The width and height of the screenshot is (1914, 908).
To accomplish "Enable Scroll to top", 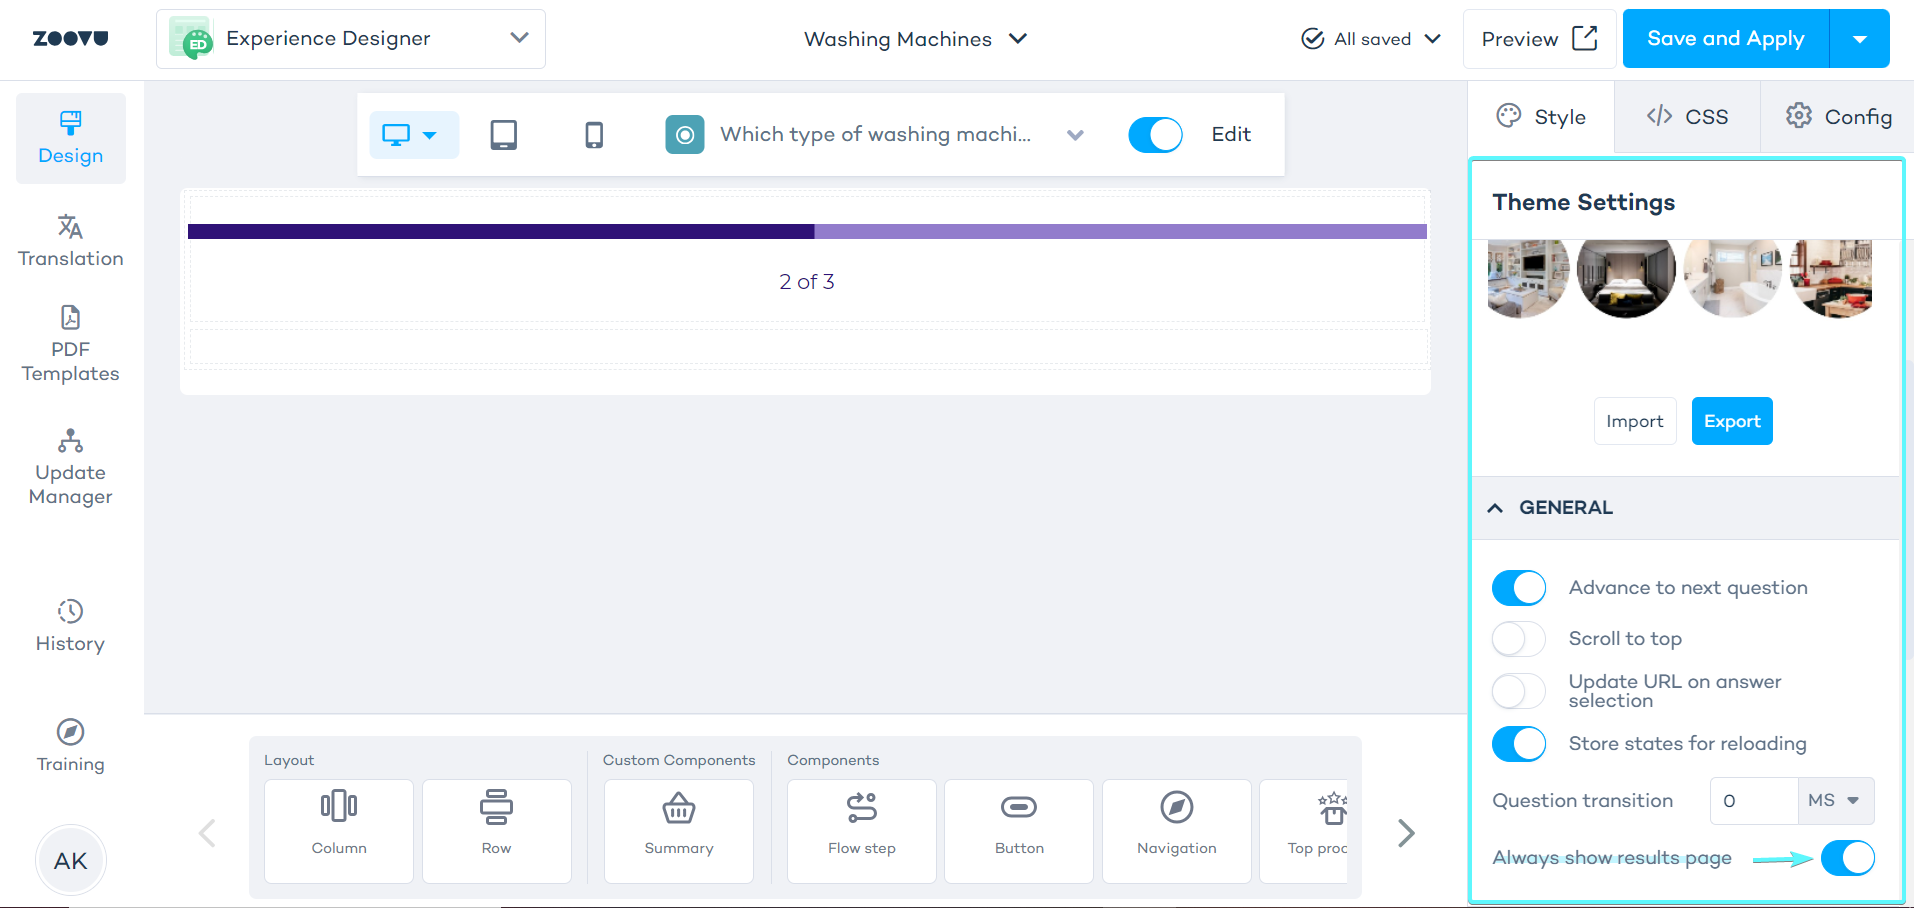I will 1518,638.
